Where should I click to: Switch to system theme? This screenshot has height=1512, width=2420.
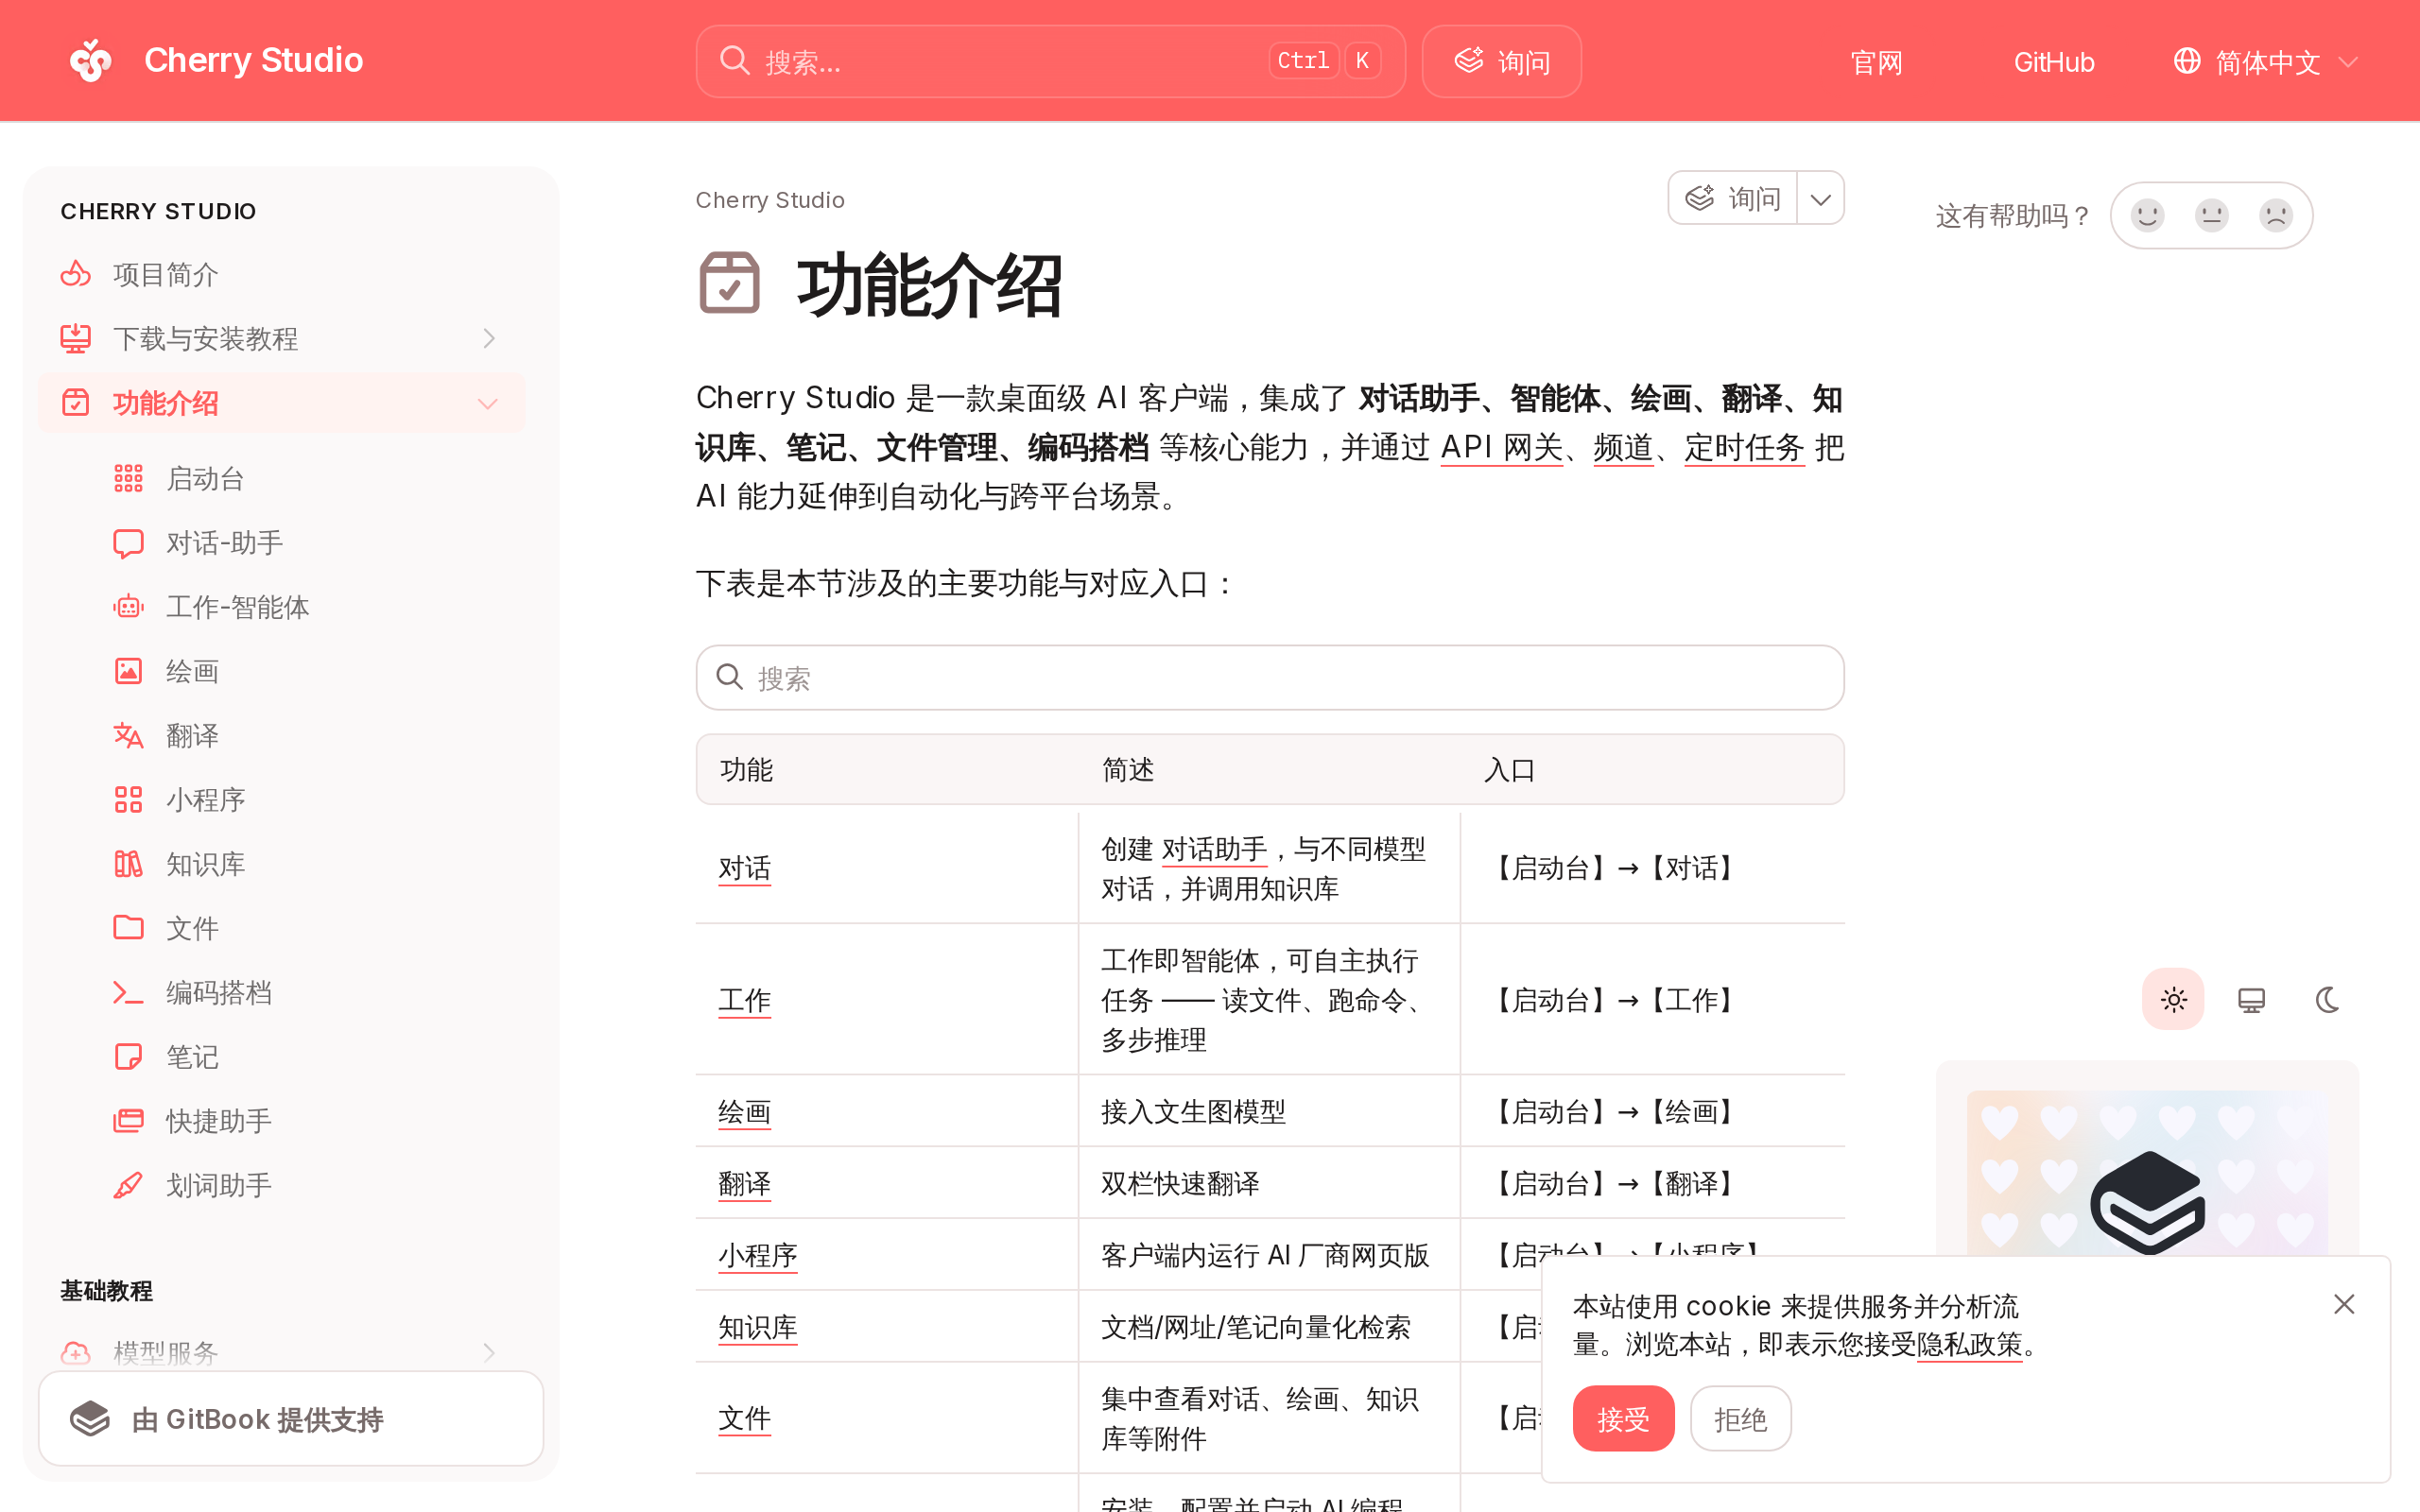(x=2251, y=999)
